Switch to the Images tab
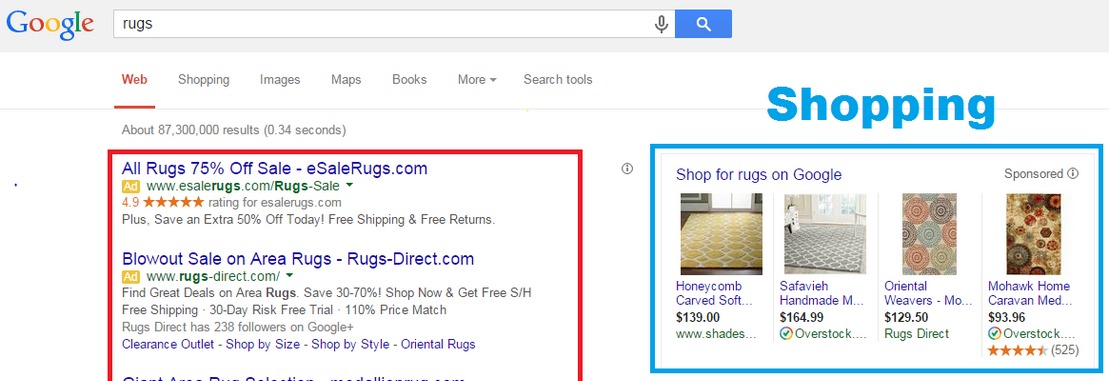Screen dimensions: 1109x381 [x=280, y=80]
